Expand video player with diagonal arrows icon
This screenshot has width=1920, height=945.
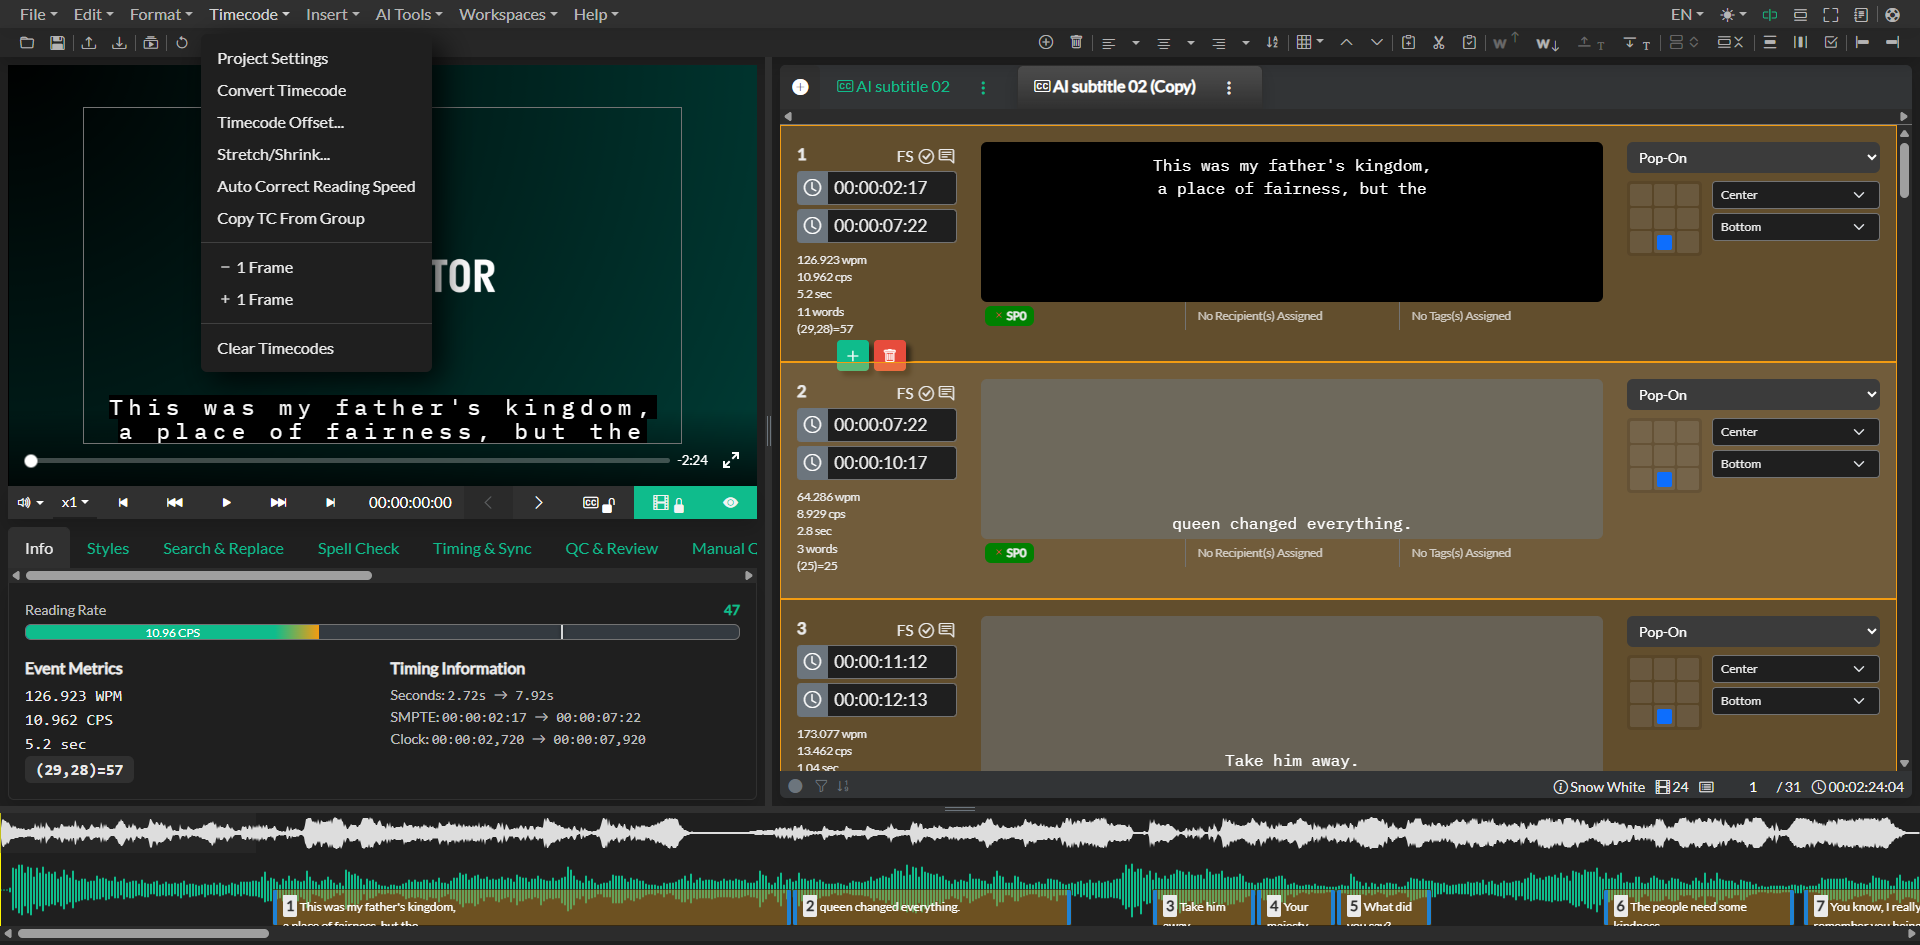point(731,460)
